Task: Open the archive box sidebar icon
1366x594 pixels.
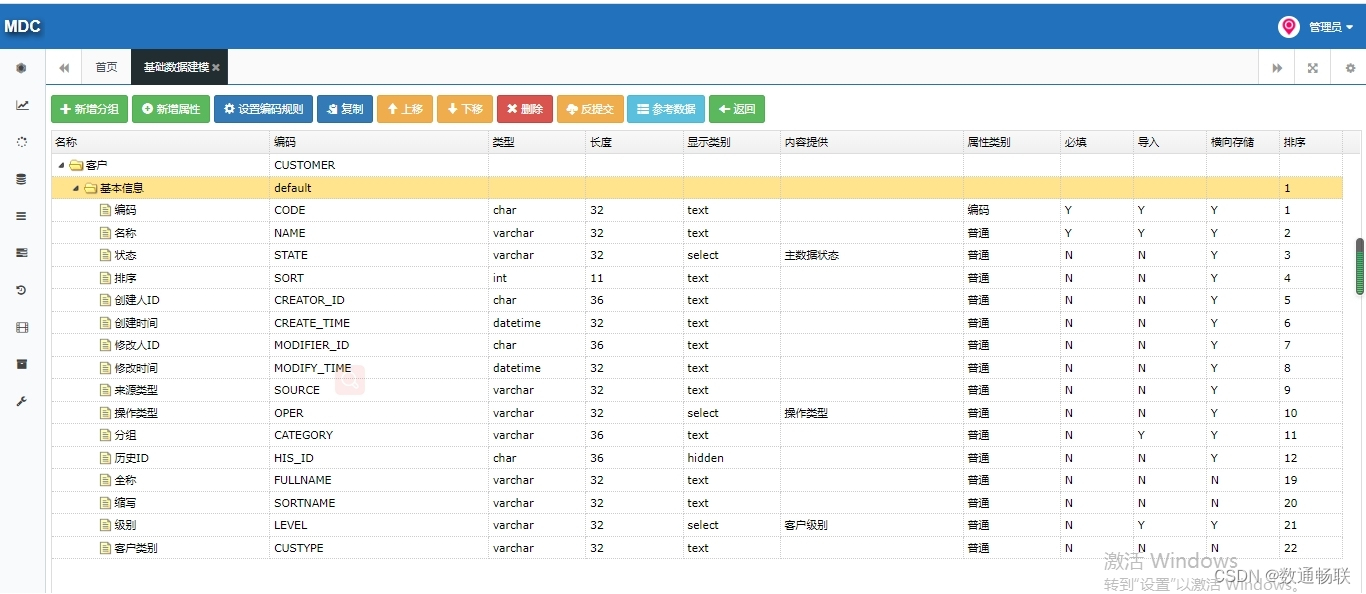Action: 22,364
